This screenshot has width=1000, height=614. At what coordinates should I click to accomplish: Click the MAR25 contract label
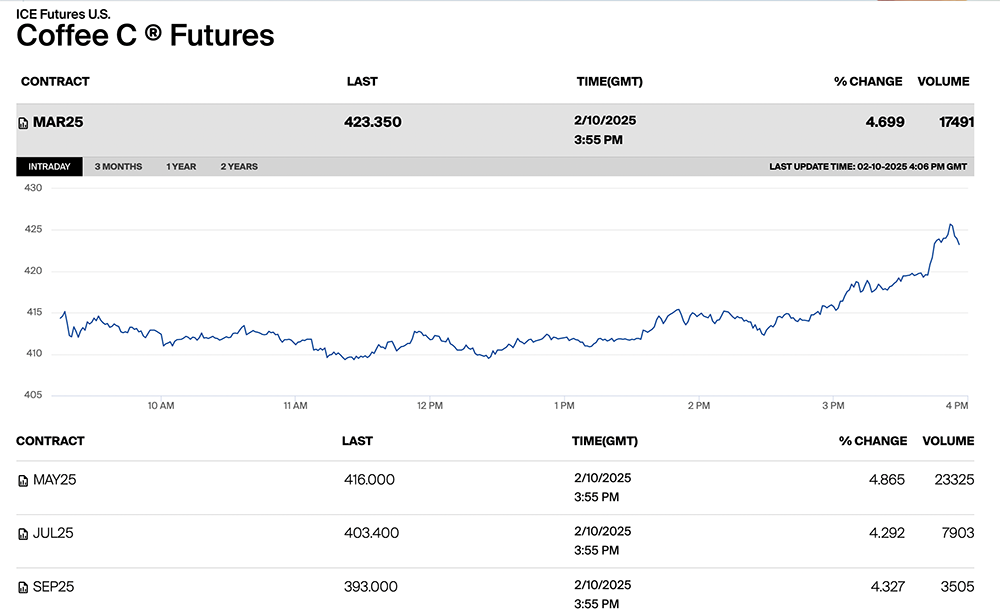58,122
